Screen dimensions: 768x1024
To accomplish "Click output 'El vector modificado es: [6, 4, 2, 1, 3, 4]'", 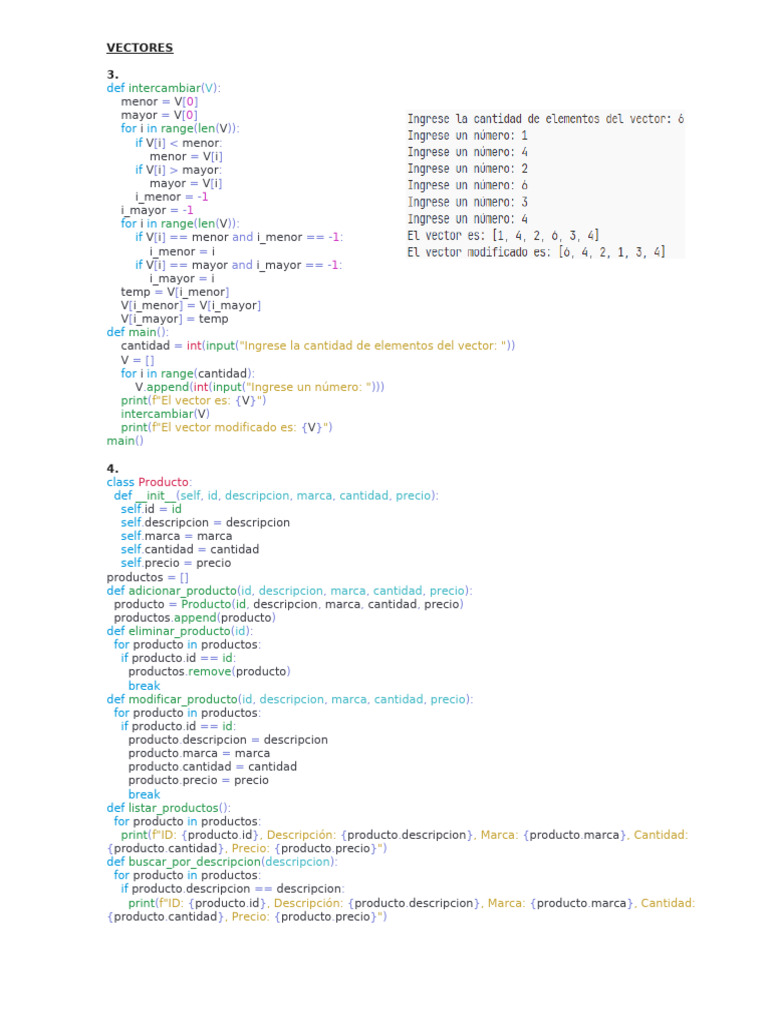I will (x=536, y=252).
